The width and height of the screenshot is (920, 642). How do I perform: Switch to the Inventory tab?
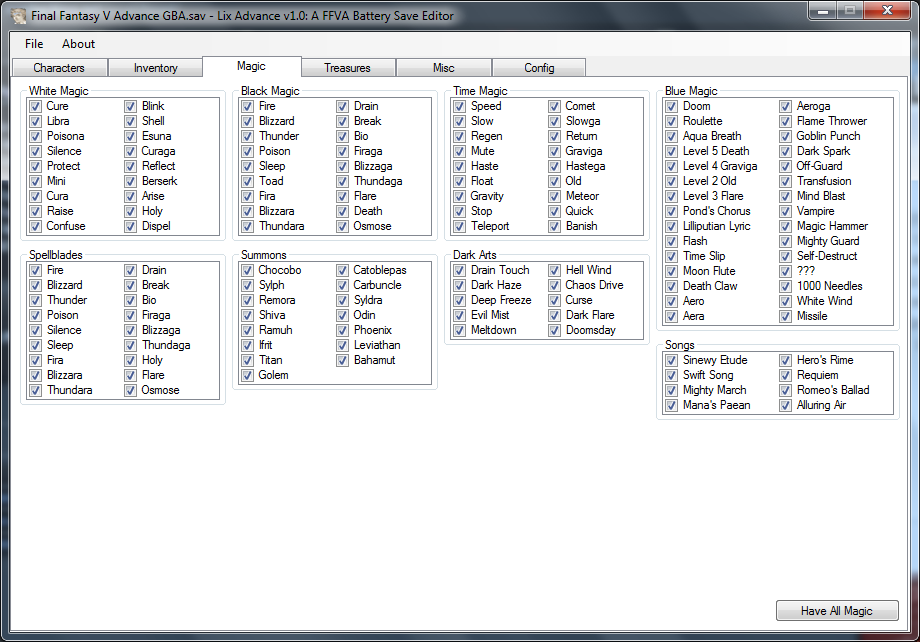(x=155, y=68)
